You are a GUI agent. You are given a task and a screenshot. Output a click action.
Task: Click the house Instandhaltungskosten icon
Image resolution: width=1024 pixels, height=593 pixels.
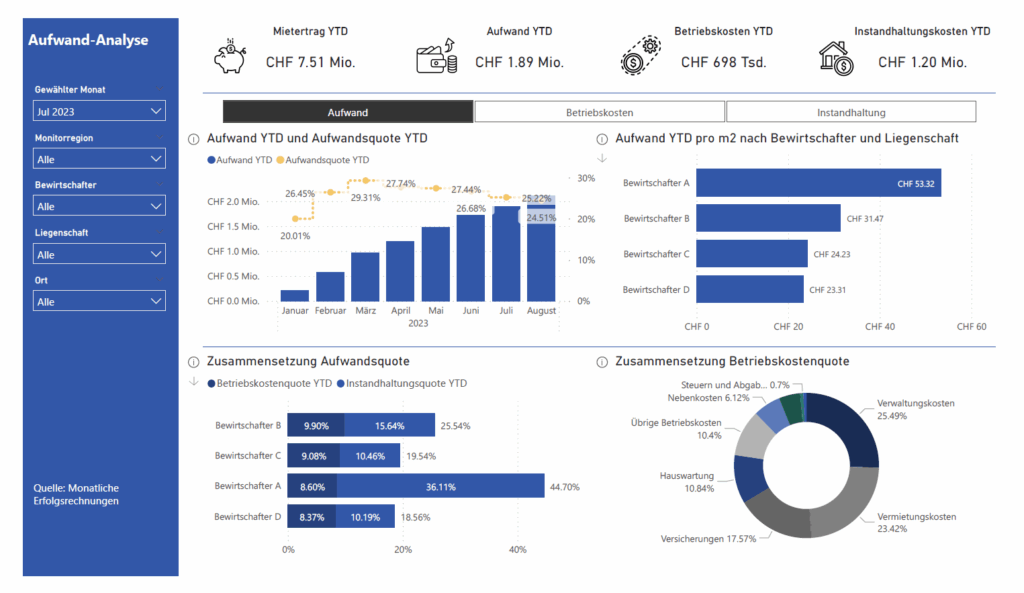click(x=836, y=57)
